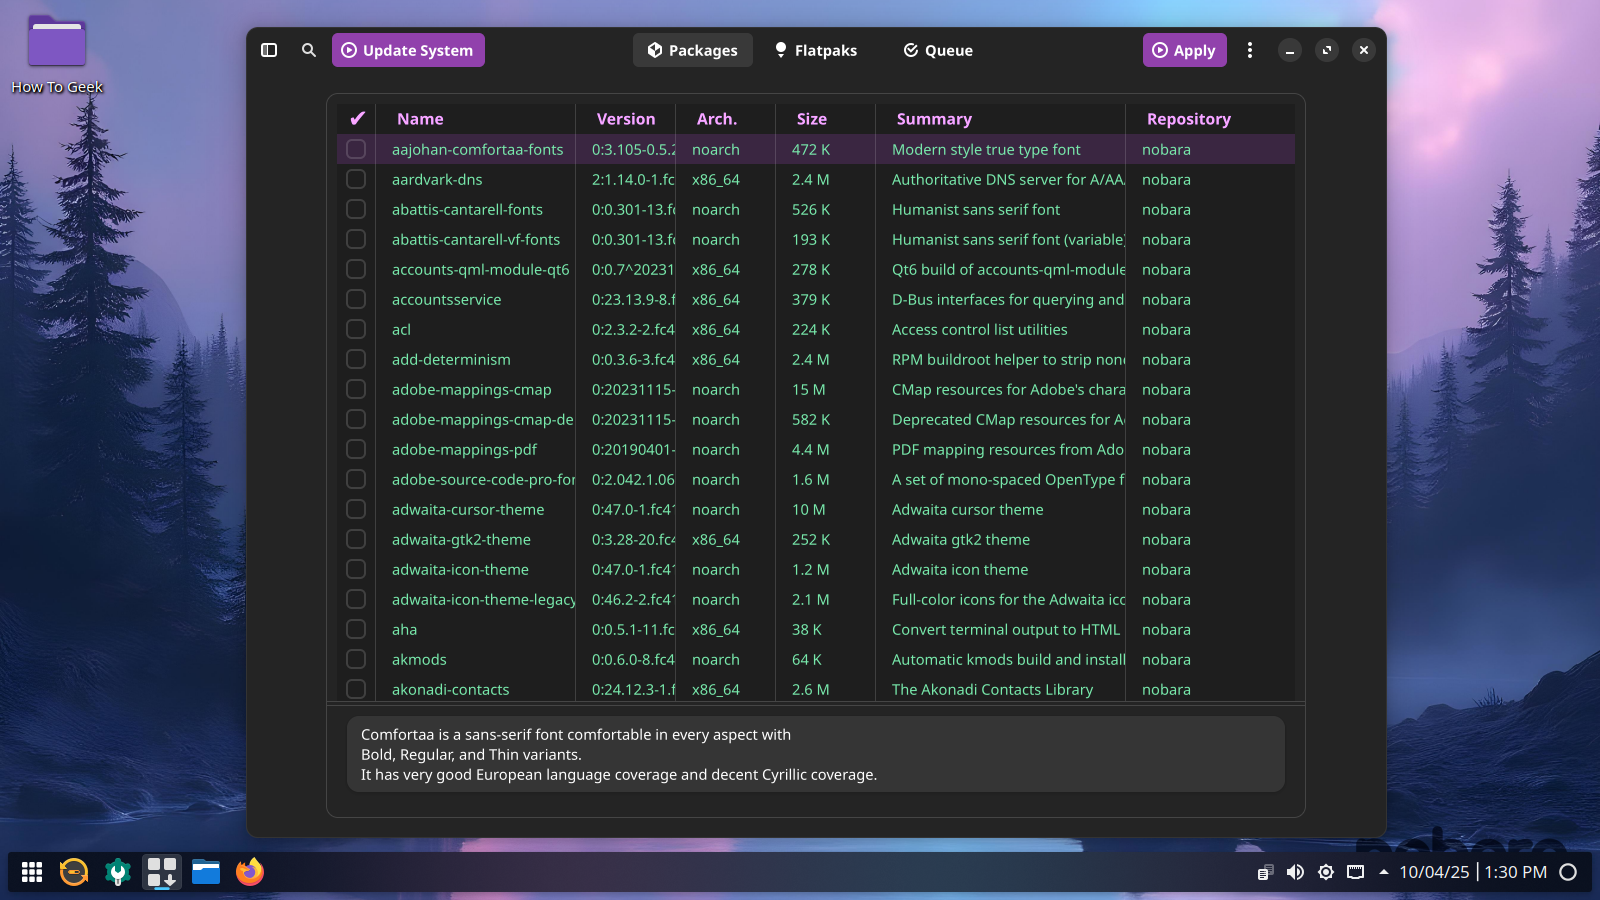Check the akmods checkbox
Image resolution: width=1600 pixels, height=900 pixels.
tap(356, 659)
